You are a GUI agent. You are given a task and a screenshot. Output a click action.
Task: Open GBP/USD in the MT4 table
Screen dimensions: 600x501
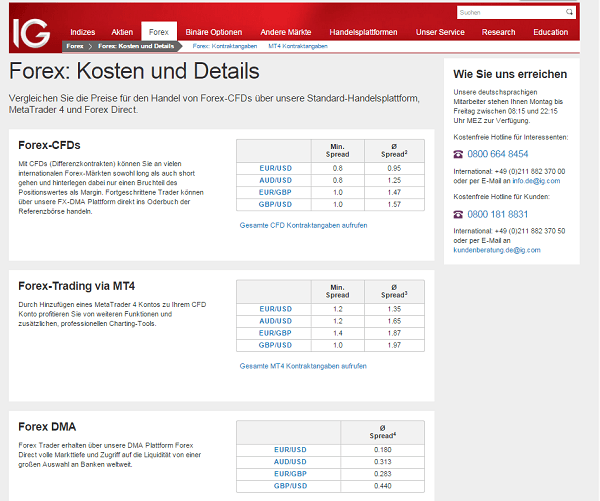coord(275,345)
